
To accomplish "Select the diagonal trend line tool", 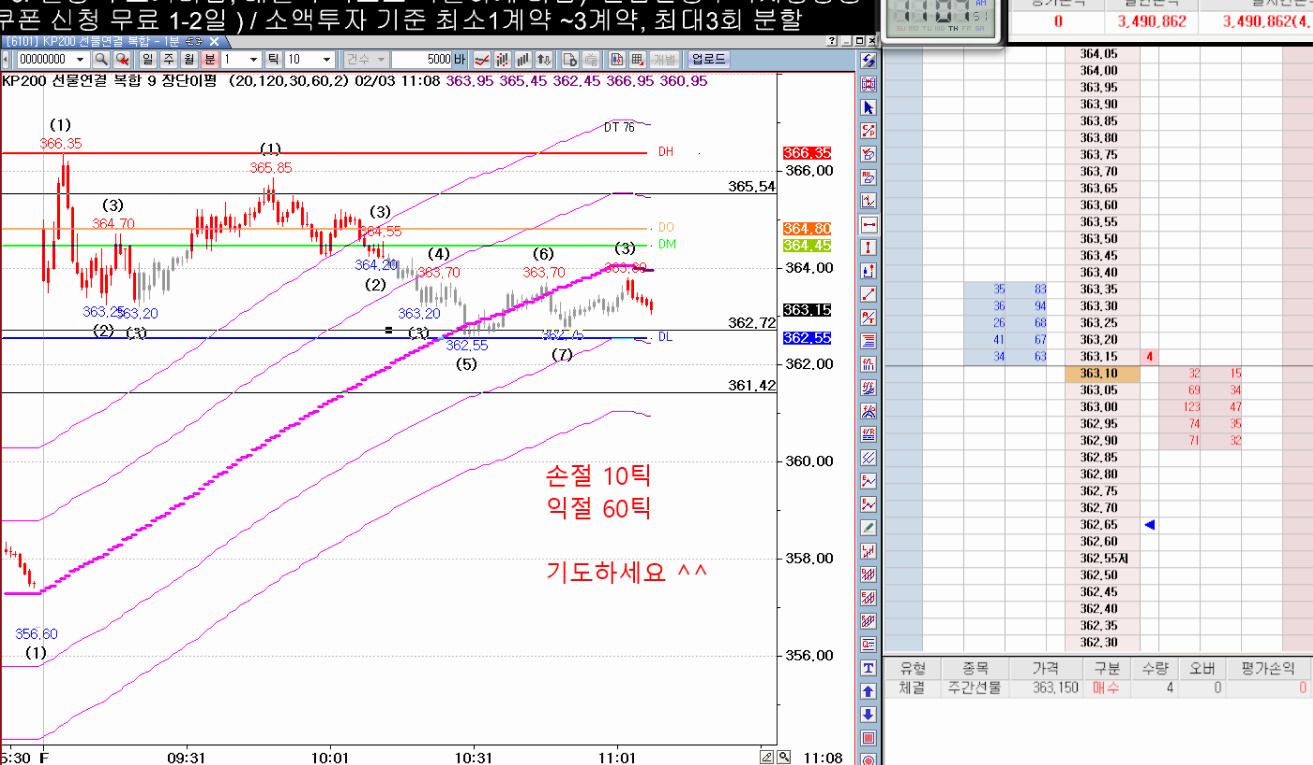I will 868,294.
